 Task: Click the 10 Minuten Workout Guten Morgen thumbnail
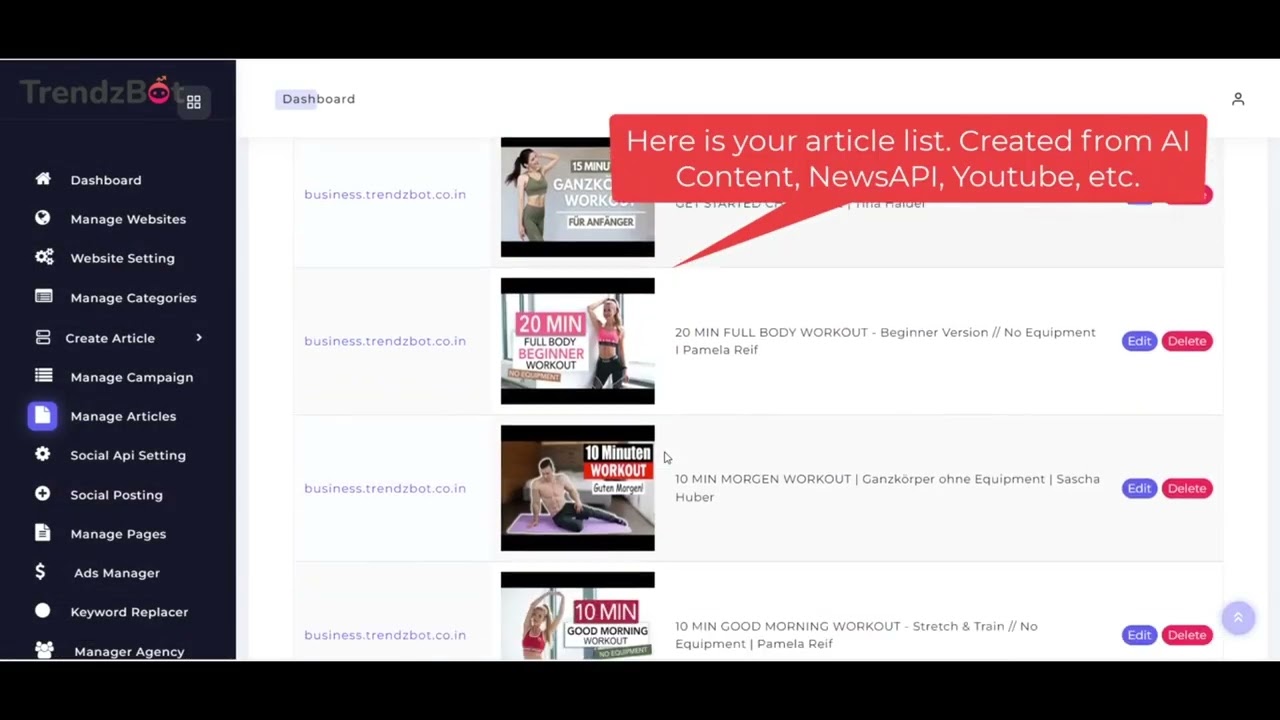tap(578, 488)
